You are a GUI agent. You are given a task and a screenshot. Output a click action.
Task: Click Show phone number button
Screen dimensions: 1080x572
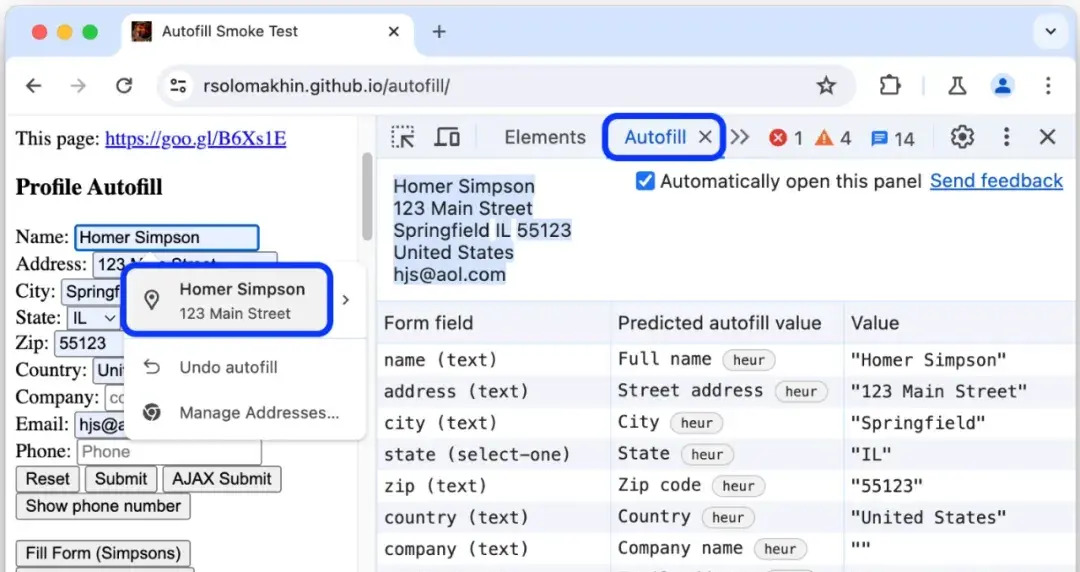click(x=103, y=506)
